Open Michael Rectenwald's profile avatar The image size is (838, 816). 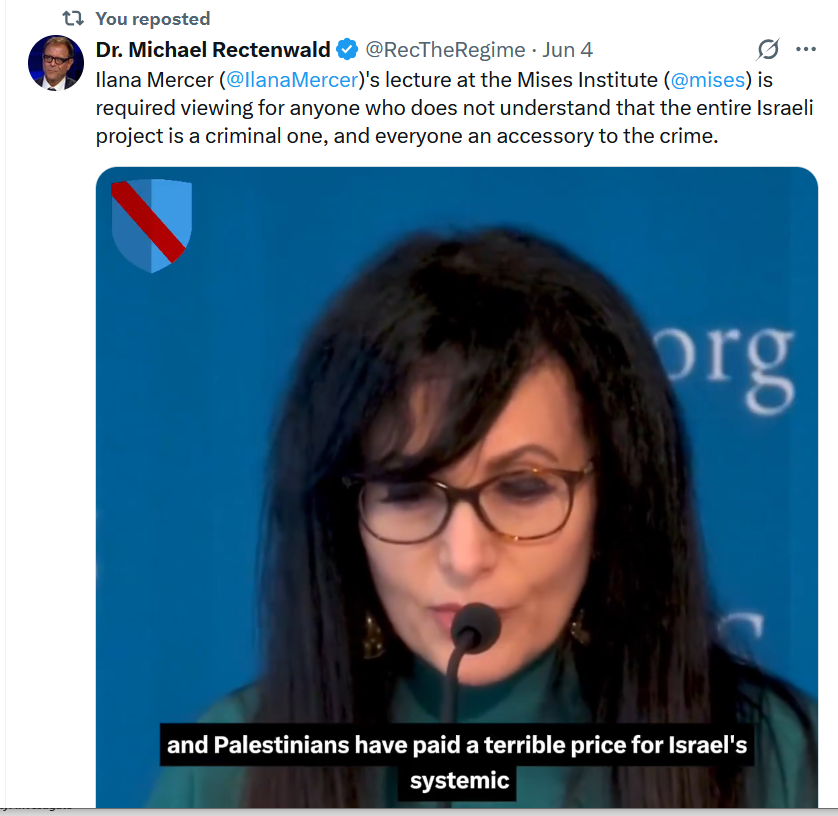[x=56, y=63]
